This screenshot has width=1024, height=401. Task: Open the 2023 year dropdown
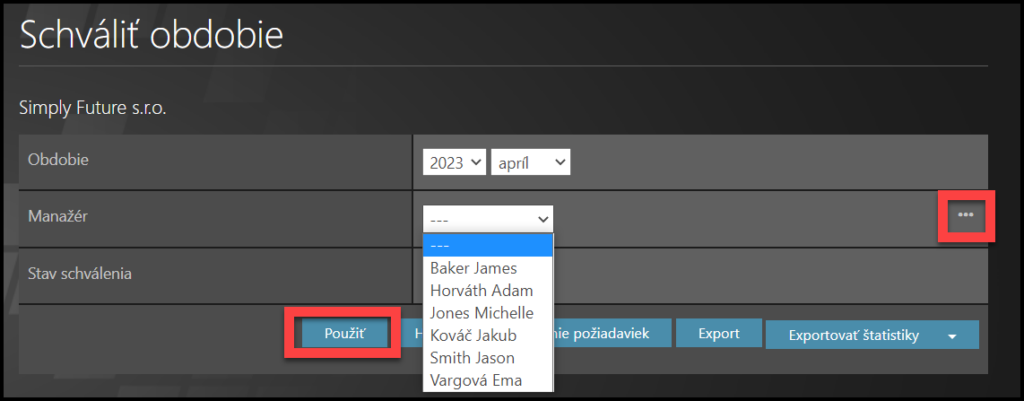tap(455, 163)
